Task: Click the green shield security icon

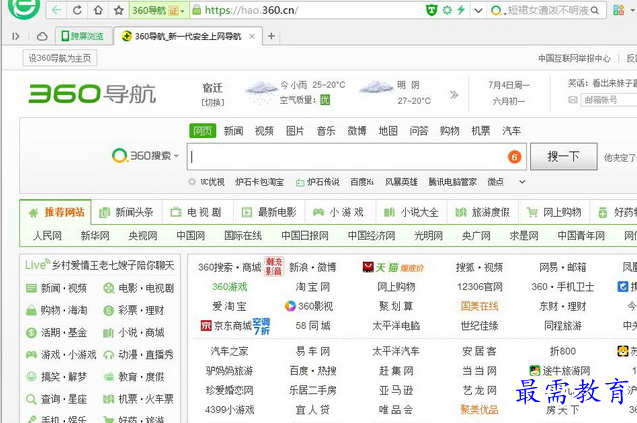Action: point(431,10)
